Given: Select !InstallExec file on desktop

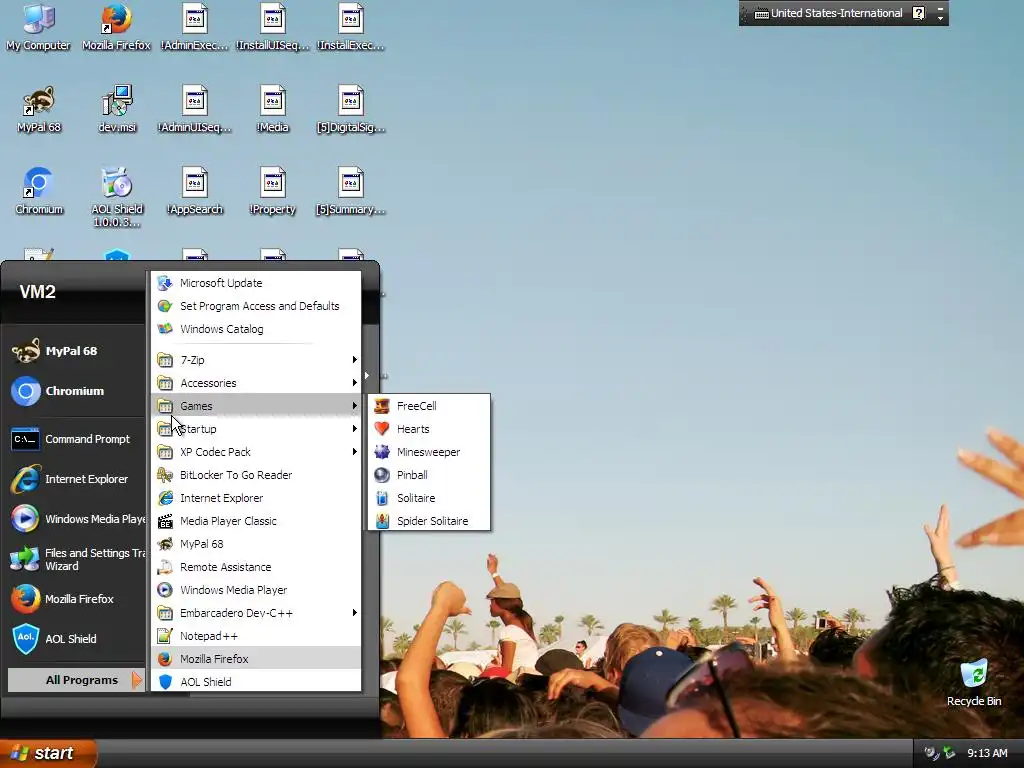Looking at the screenshot, I should tap(351, 27).
